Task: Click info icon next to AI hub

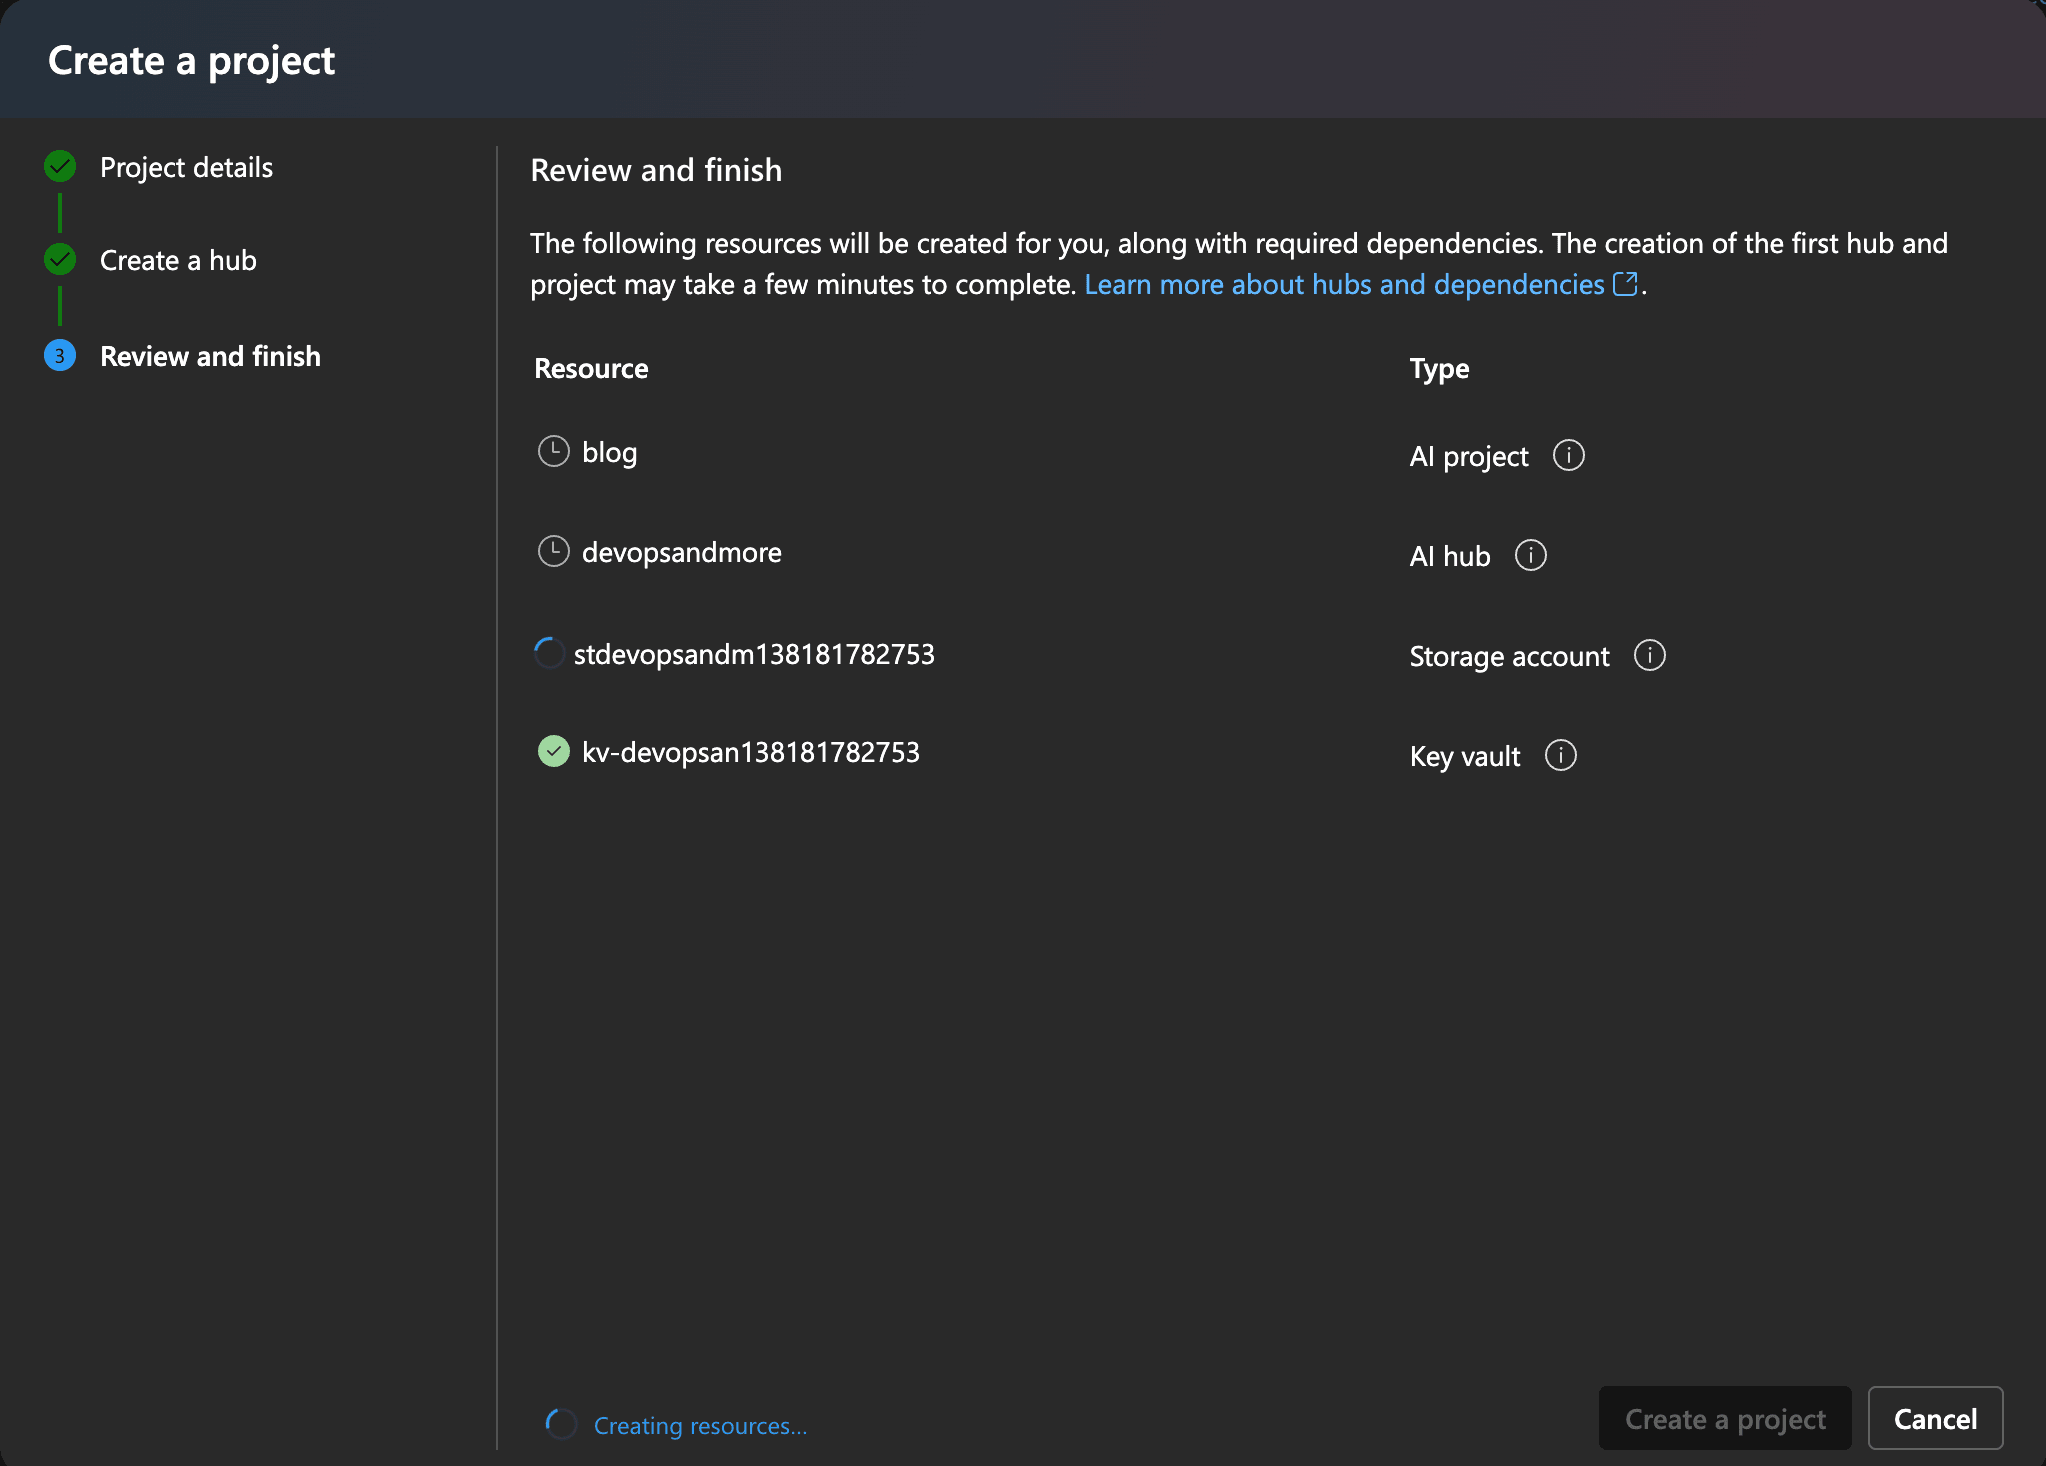Action: coord(1530,556)
